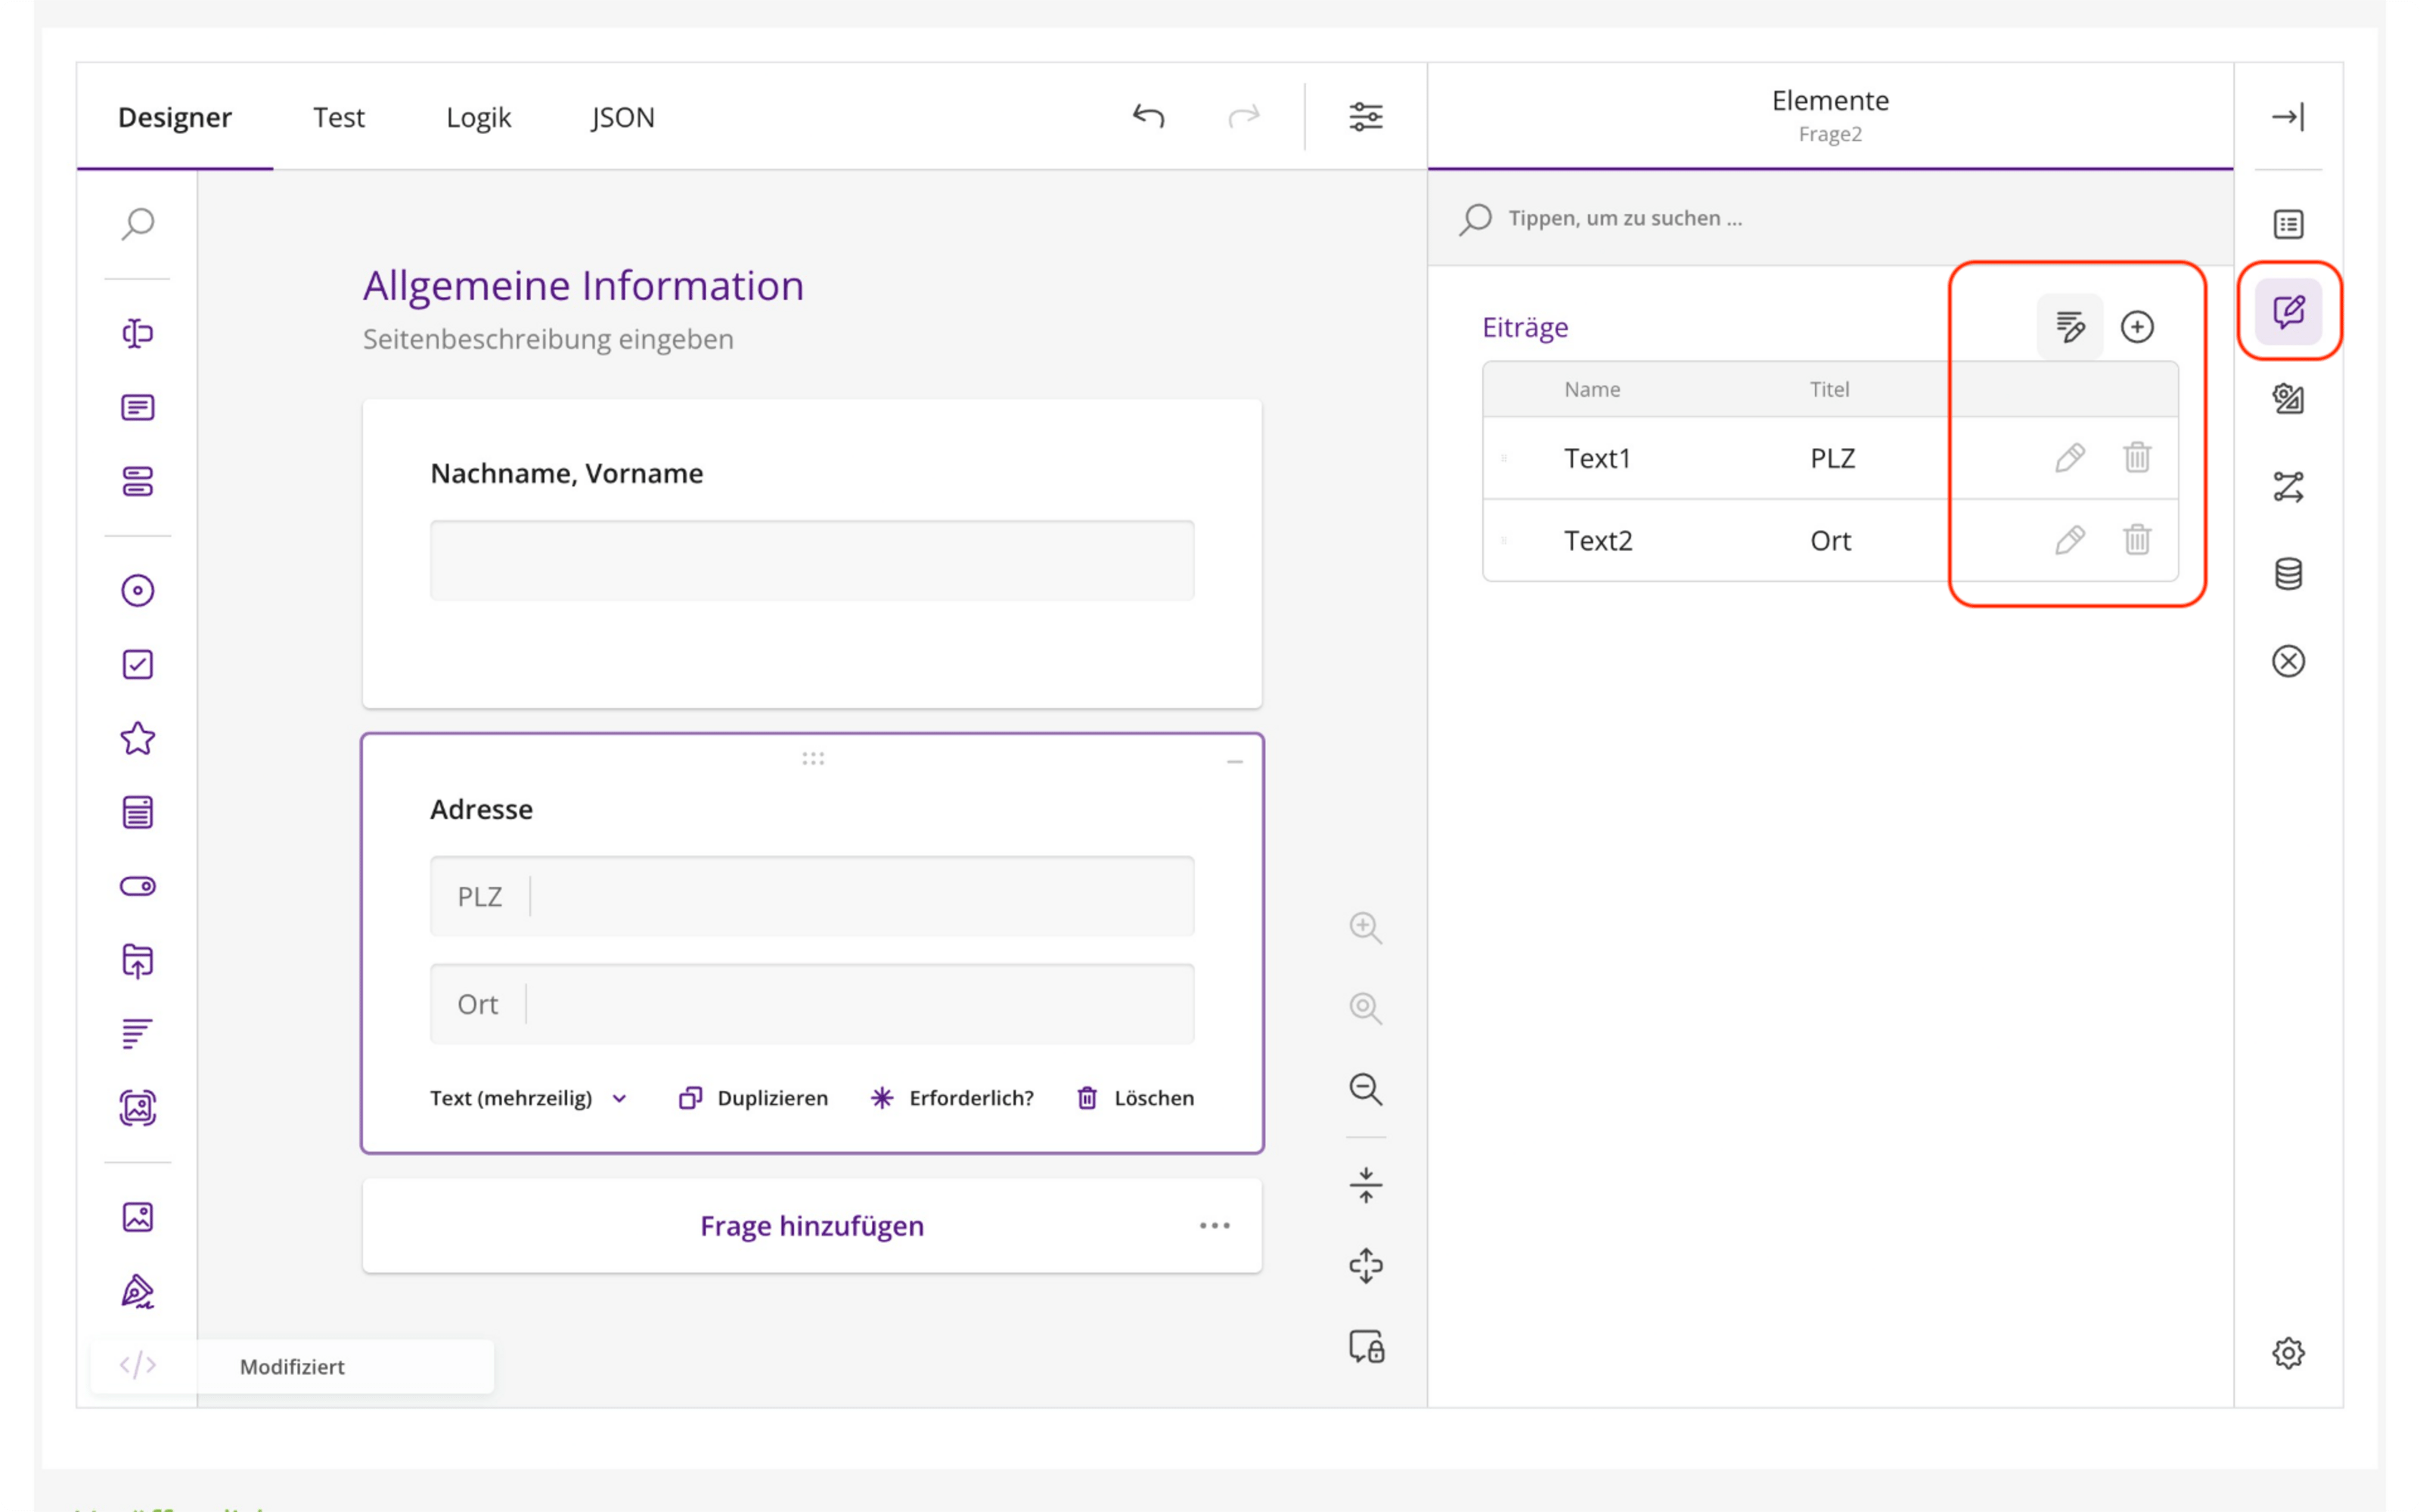Collapse the Adresse question panel
Image resolution: width=2420 pixels, height=1512 pixels.
[1235, 762]
